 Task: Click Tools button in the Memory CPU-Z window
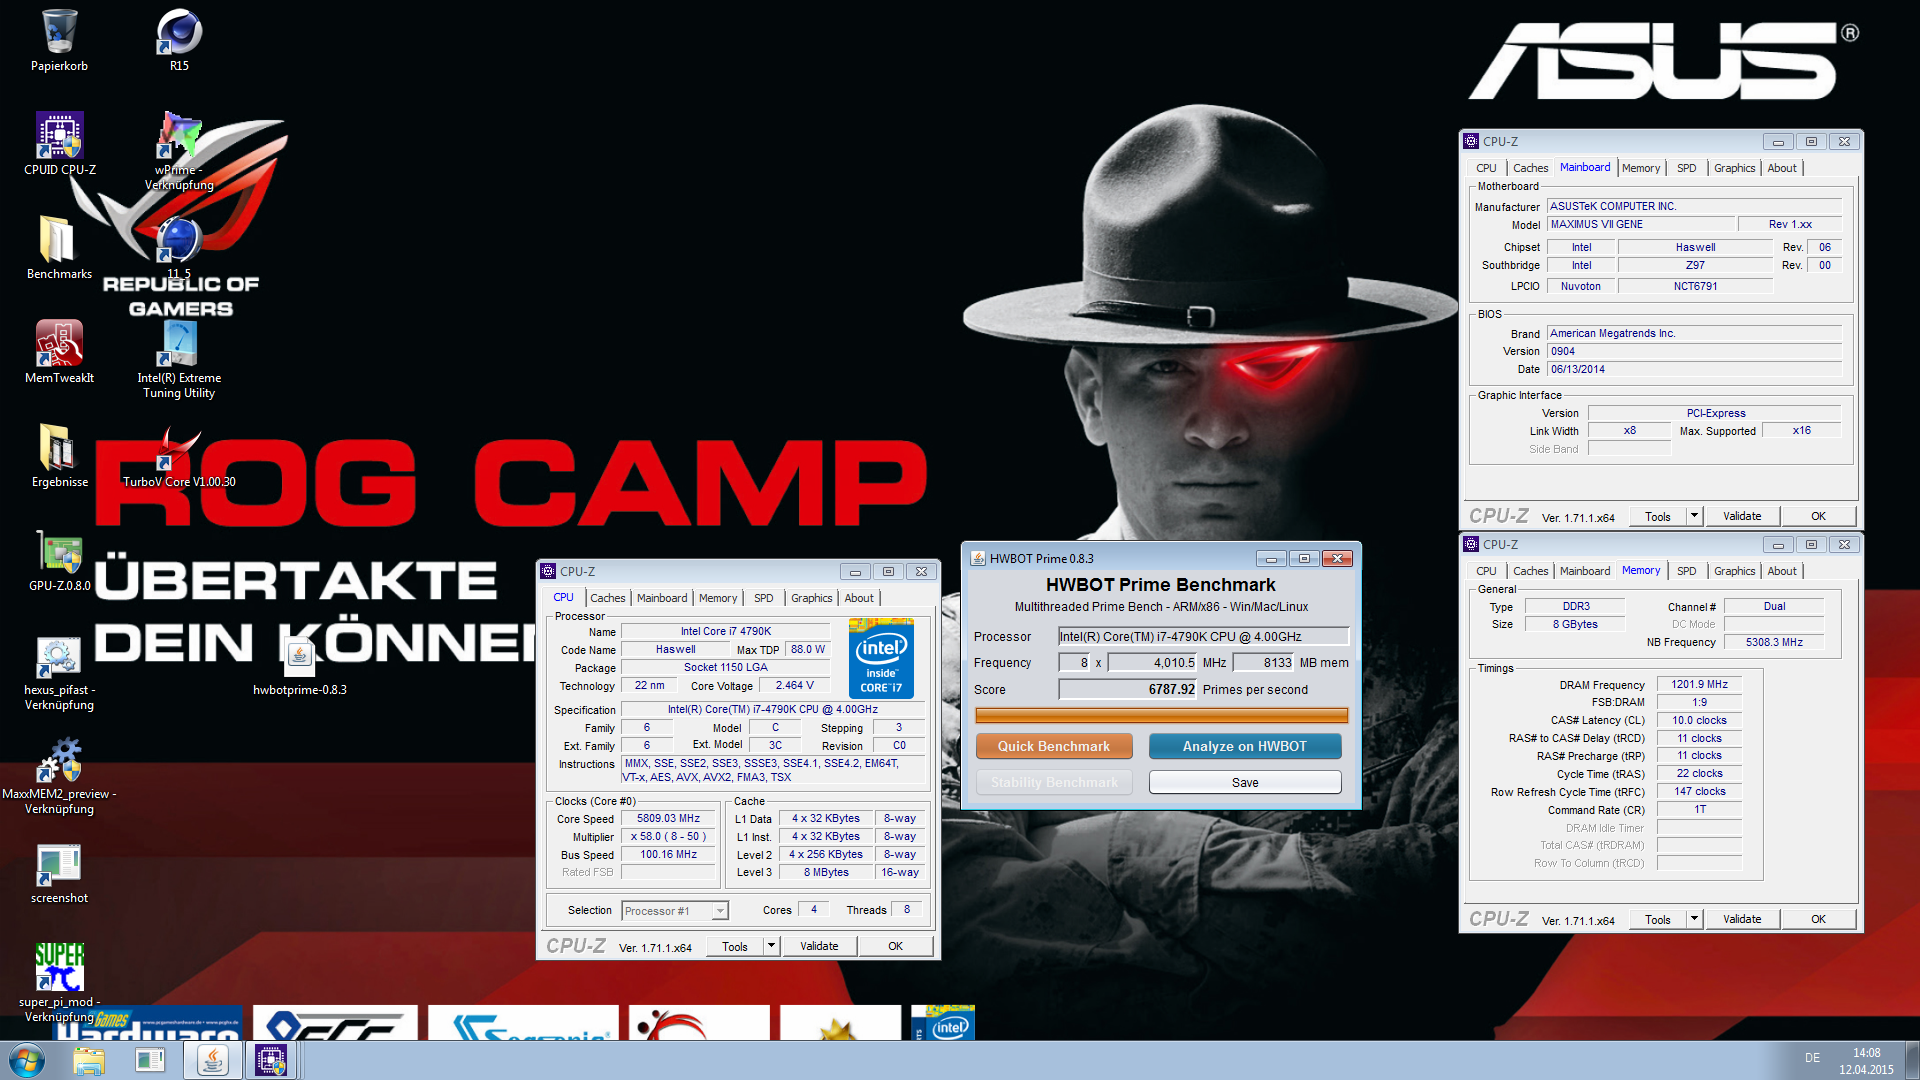click(x=1658, y=919)
